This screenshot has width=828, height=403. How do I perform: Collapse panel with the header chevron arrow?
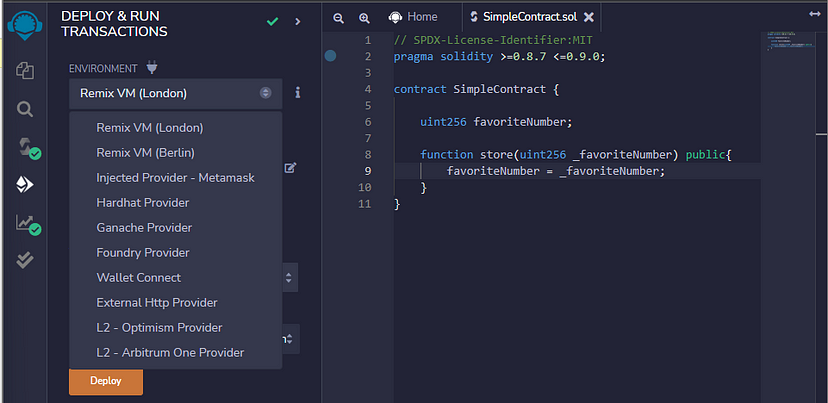pyautogui.click(x=298, y=22)
